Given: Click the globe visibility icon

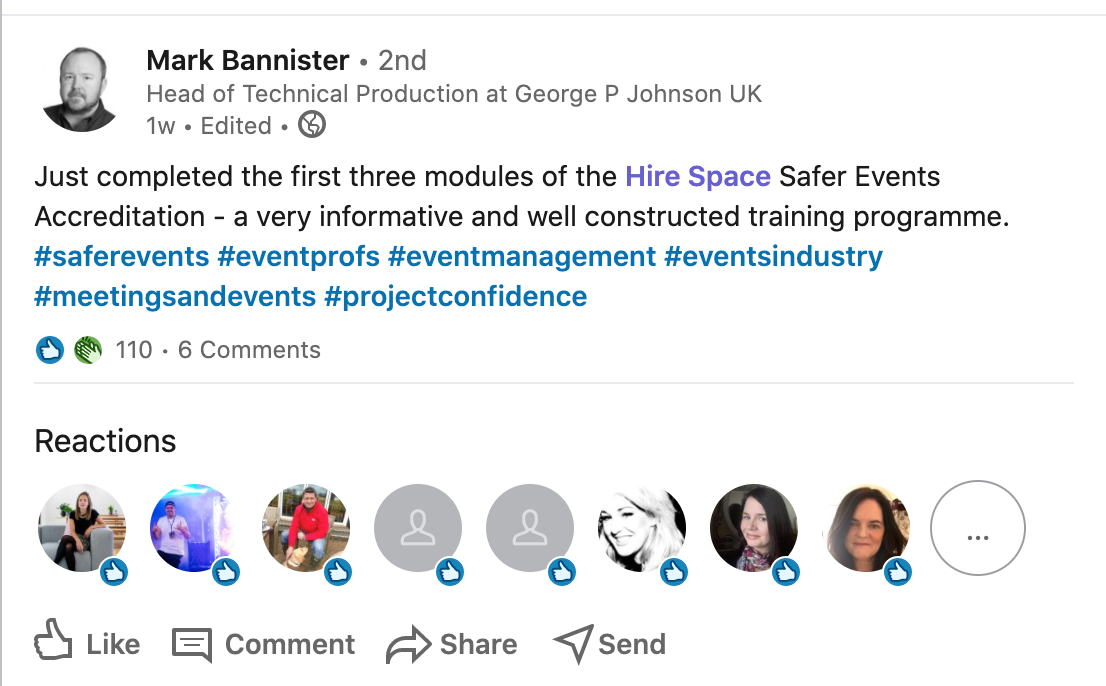Looking at the screenshot, I should coord(312,125).
